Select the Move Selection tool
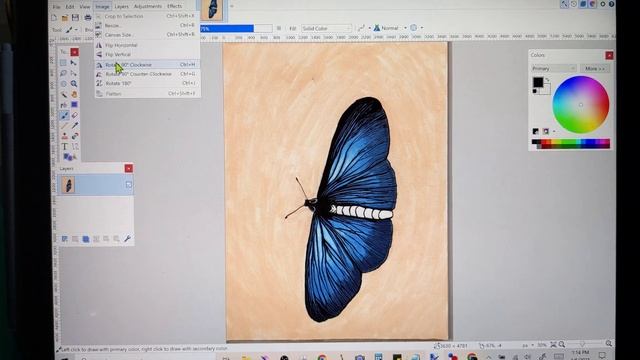This screenshot has height=360, width=640. click(x=74, y=73)
